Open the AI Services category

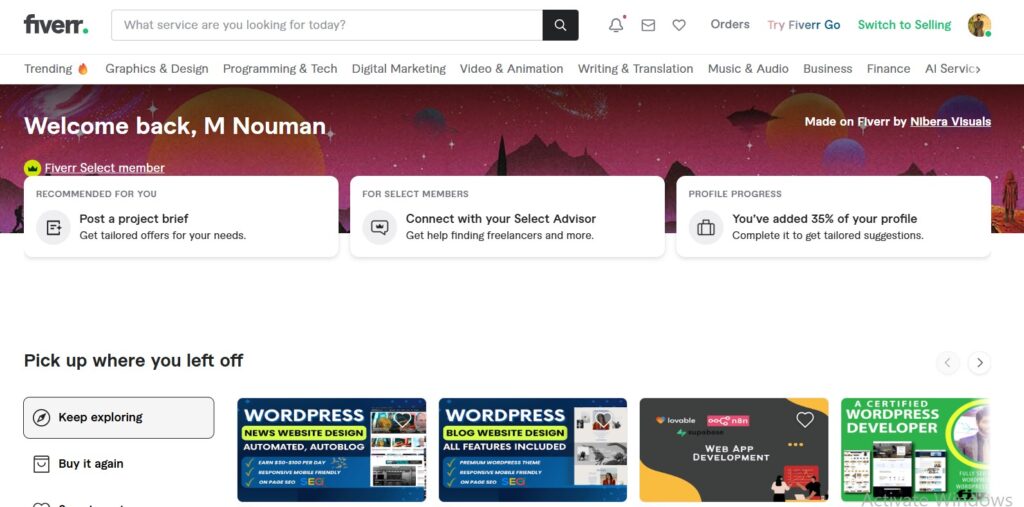tap(949, 69)
